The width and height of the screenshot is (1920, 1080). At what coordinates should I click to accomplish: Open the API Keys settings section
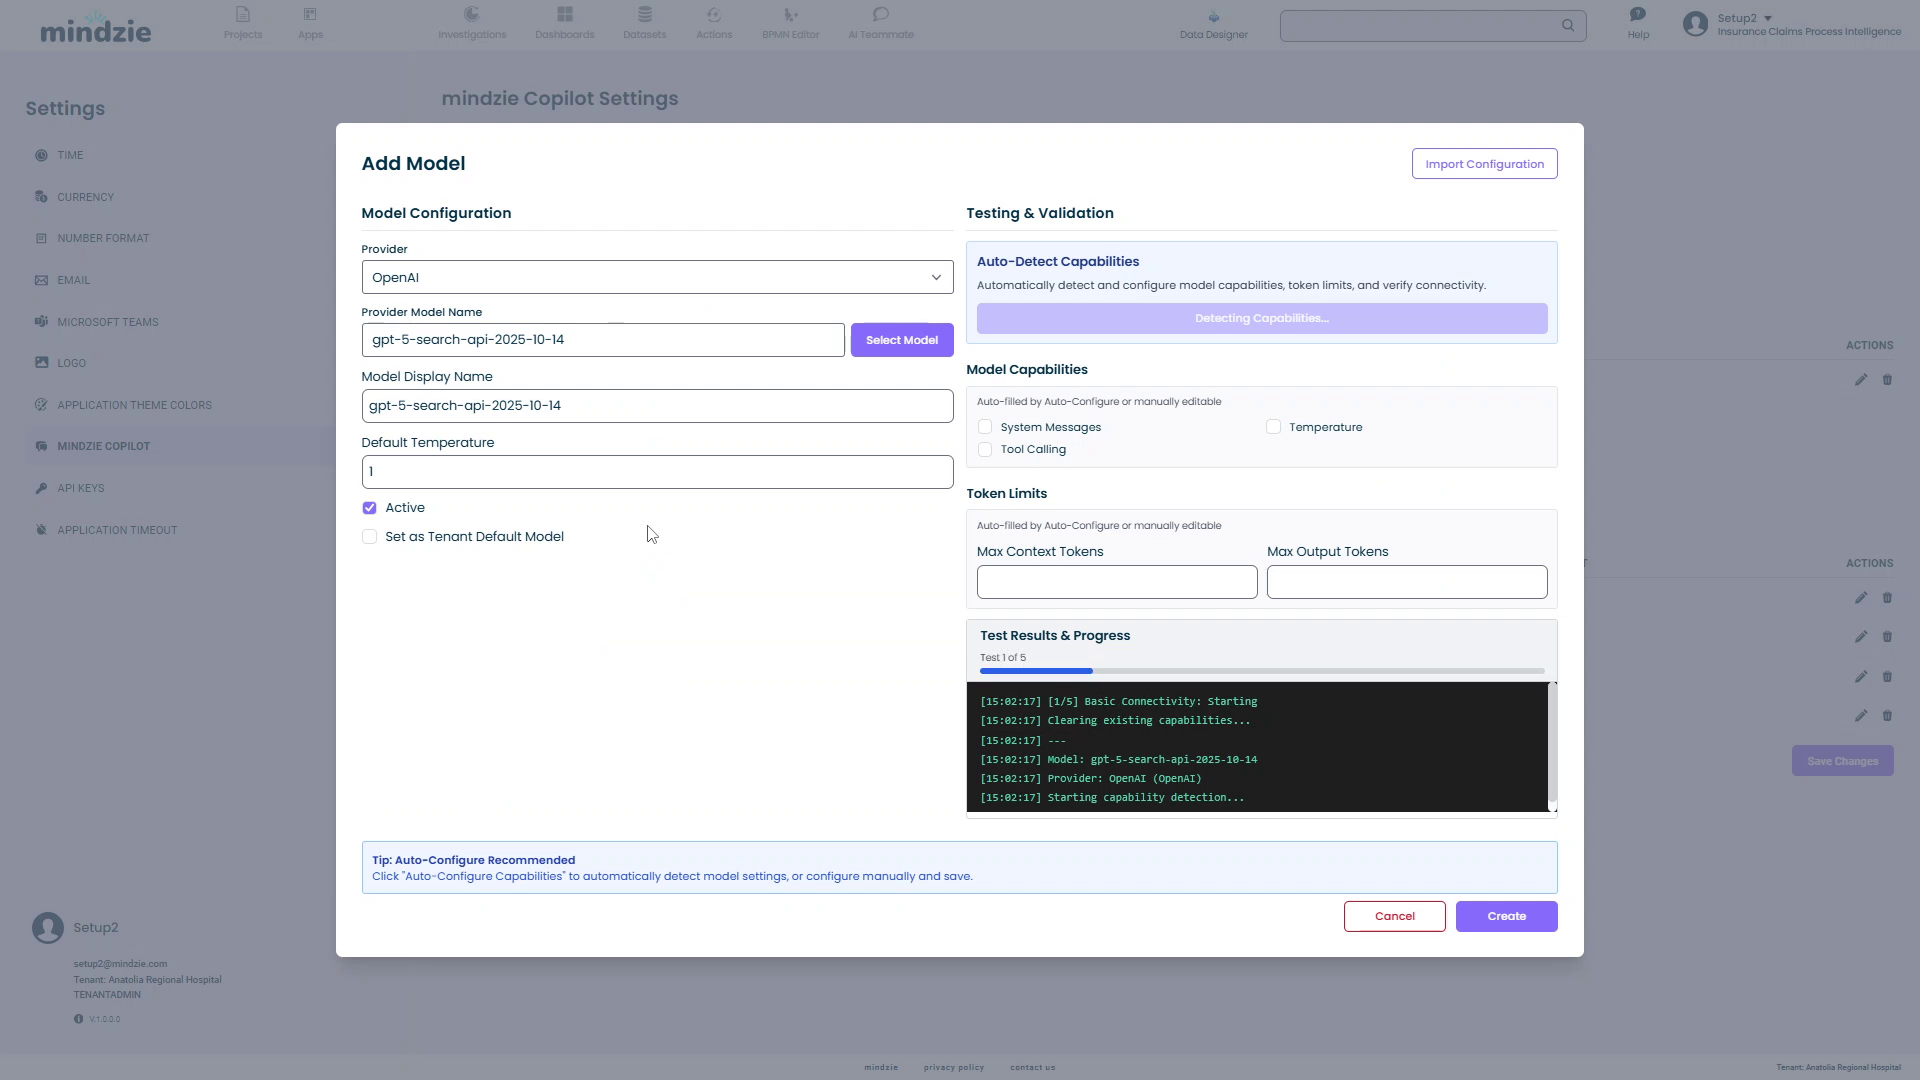80,489
